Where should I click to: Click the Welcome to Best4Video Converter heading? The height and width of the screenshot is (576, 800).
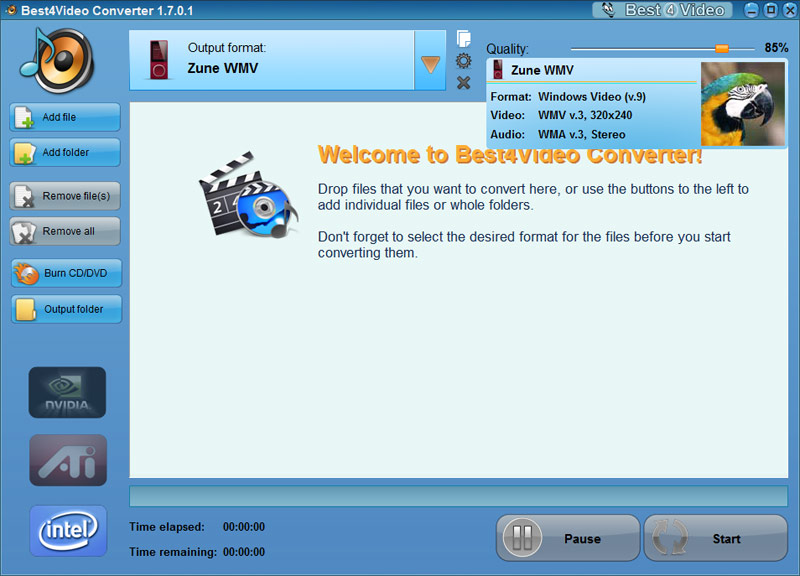(510, 155)
